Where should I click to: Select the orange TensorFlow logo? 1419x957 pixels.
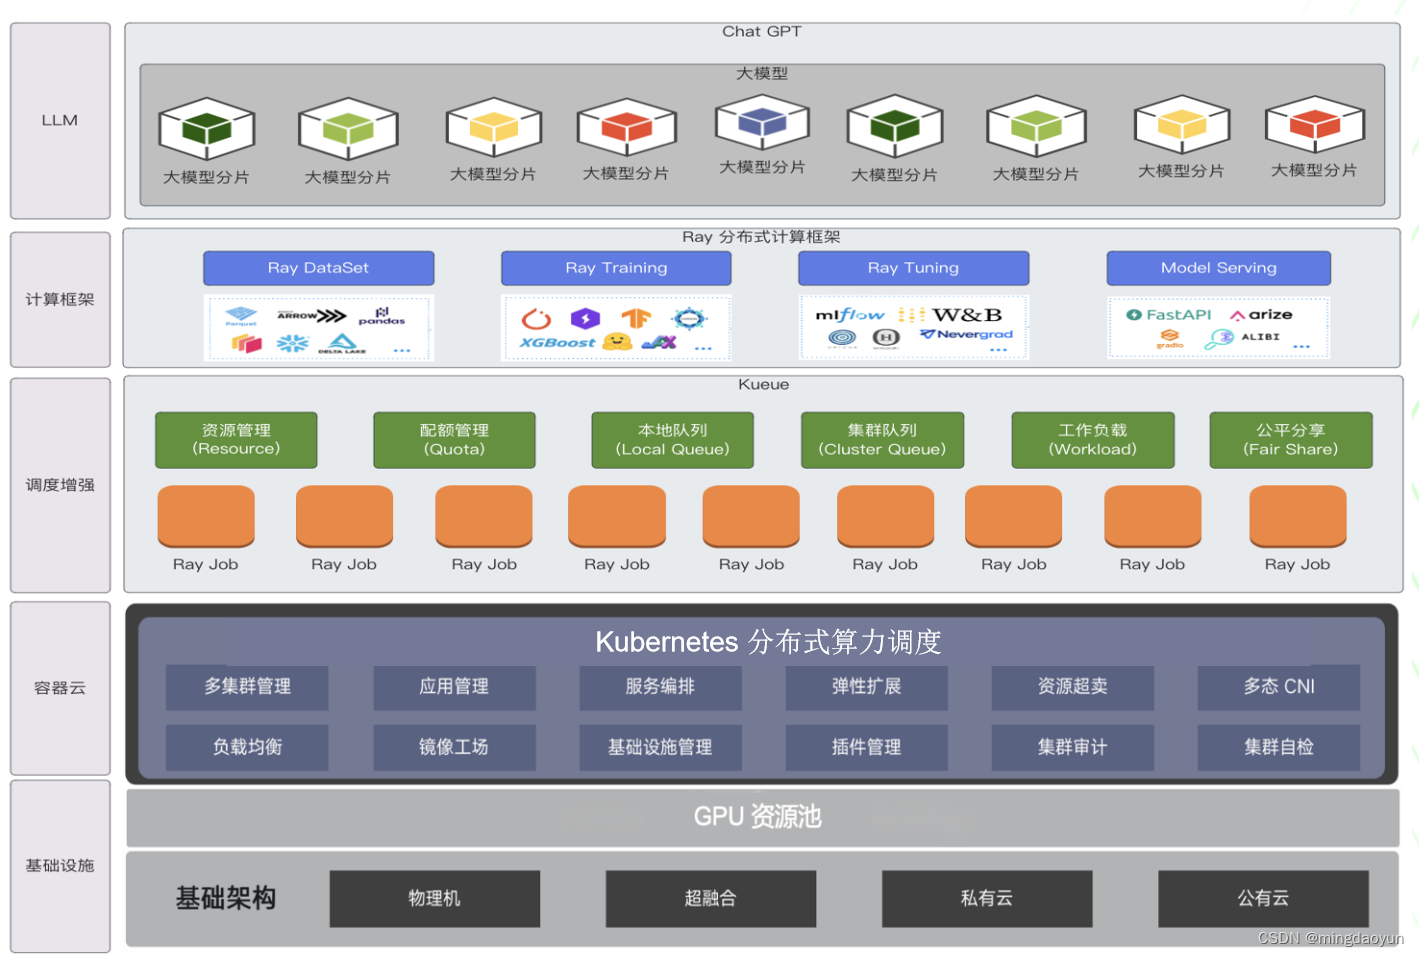click(636, 318)
